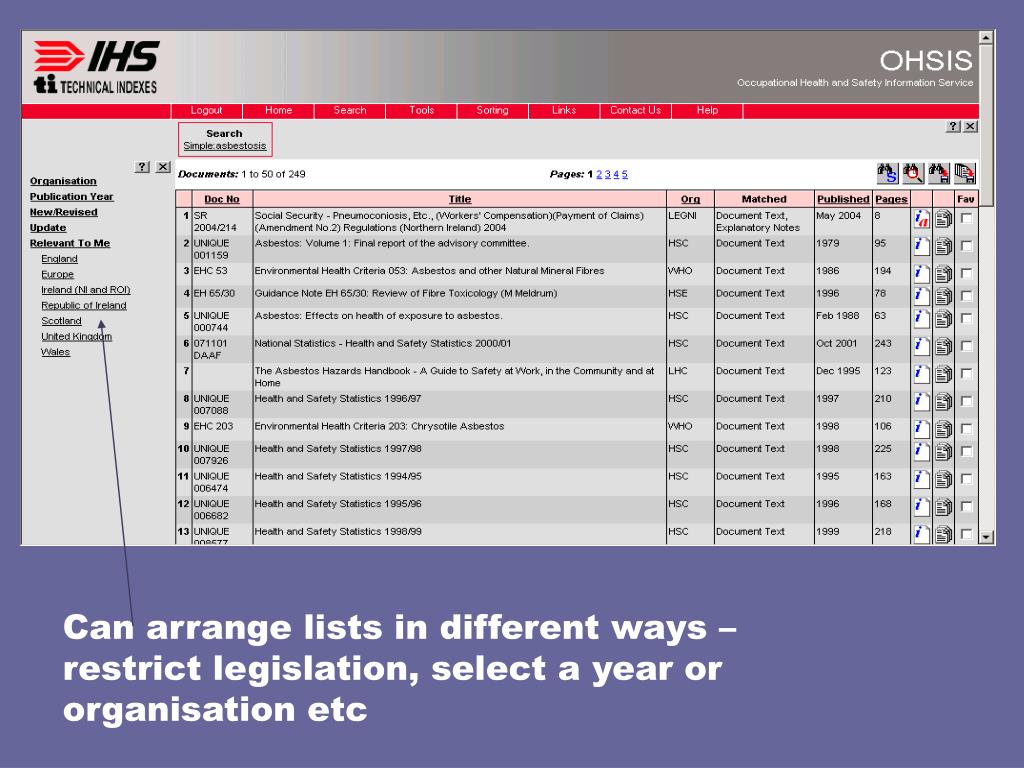
Task: Click the documents with disk save-results icon
Action: (x=965, y=174)
